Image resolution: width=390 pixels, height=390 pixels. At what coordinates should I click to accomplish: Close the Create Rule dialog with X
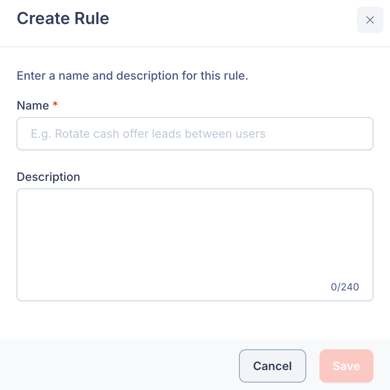click(370, 20)
